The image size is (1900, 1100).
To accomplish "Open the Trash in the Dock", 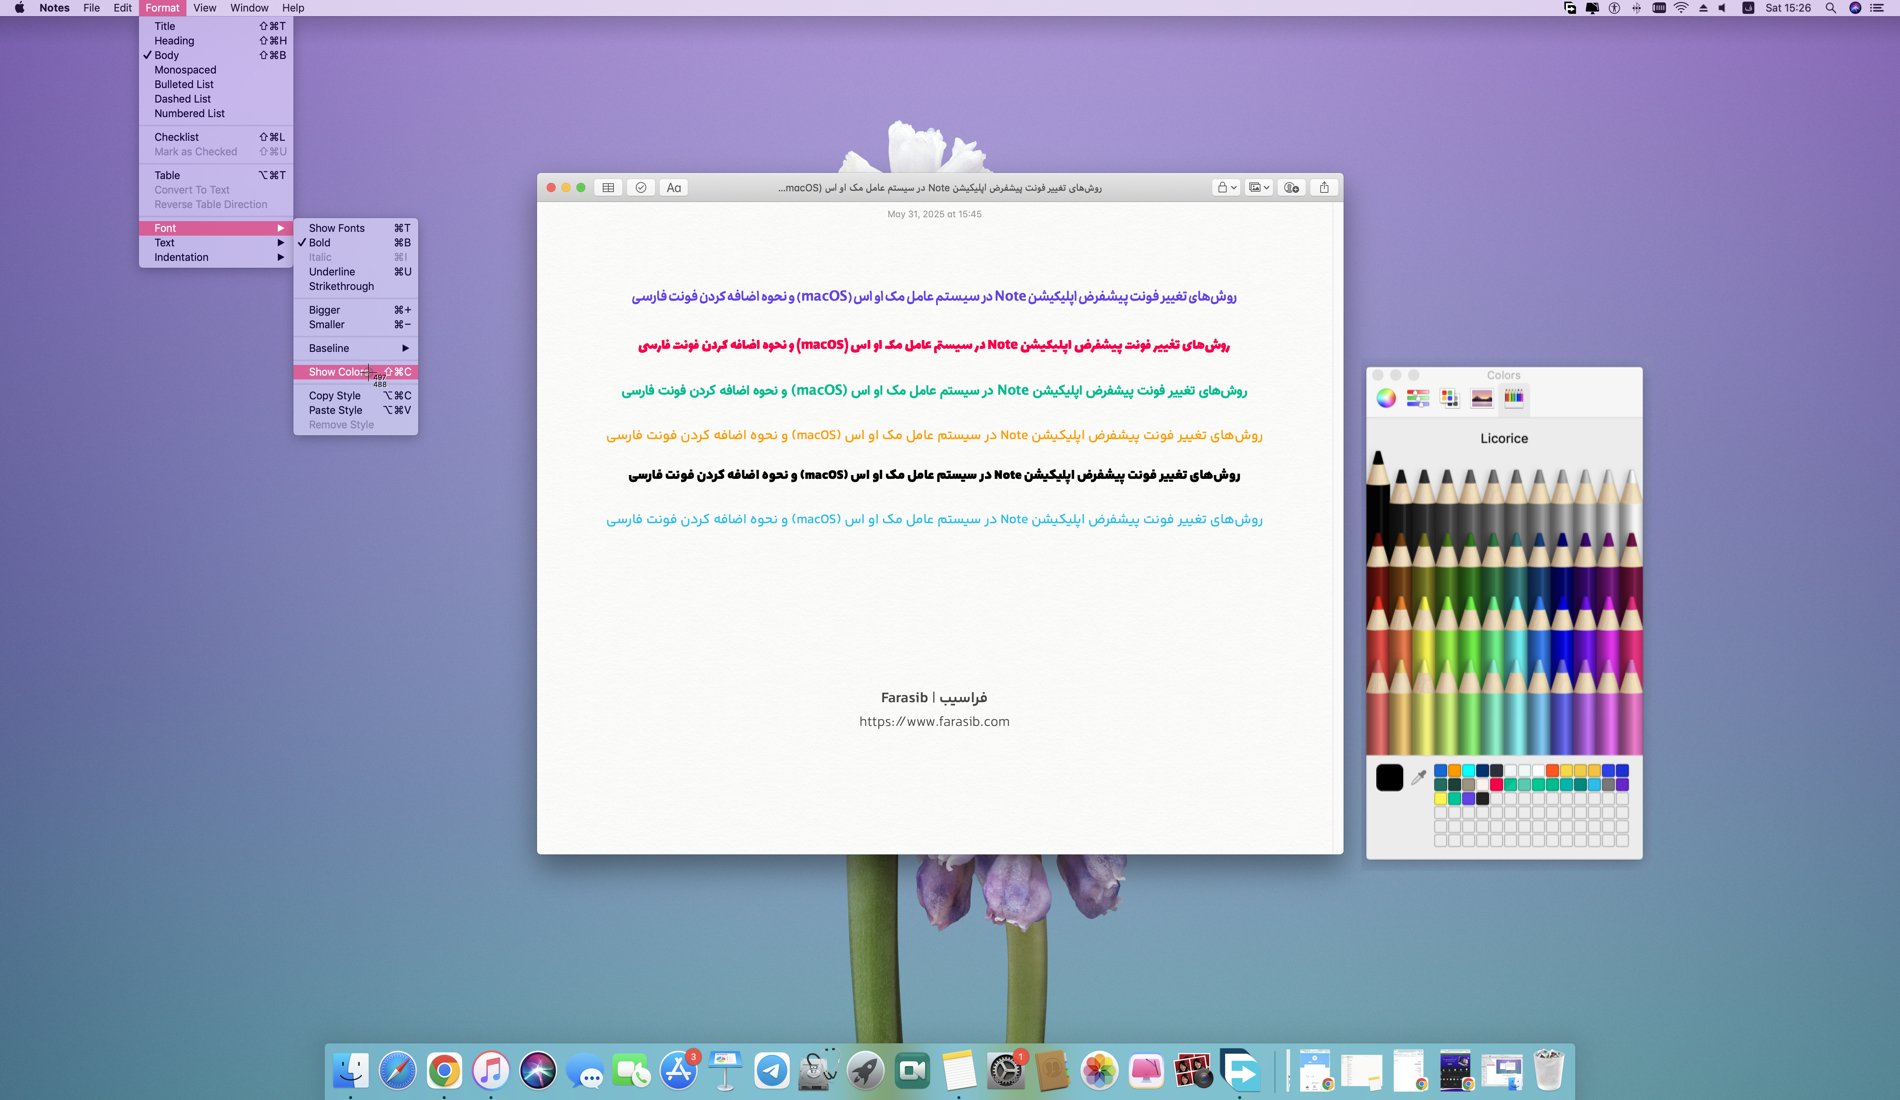I will click(x=1549, y=1071).
